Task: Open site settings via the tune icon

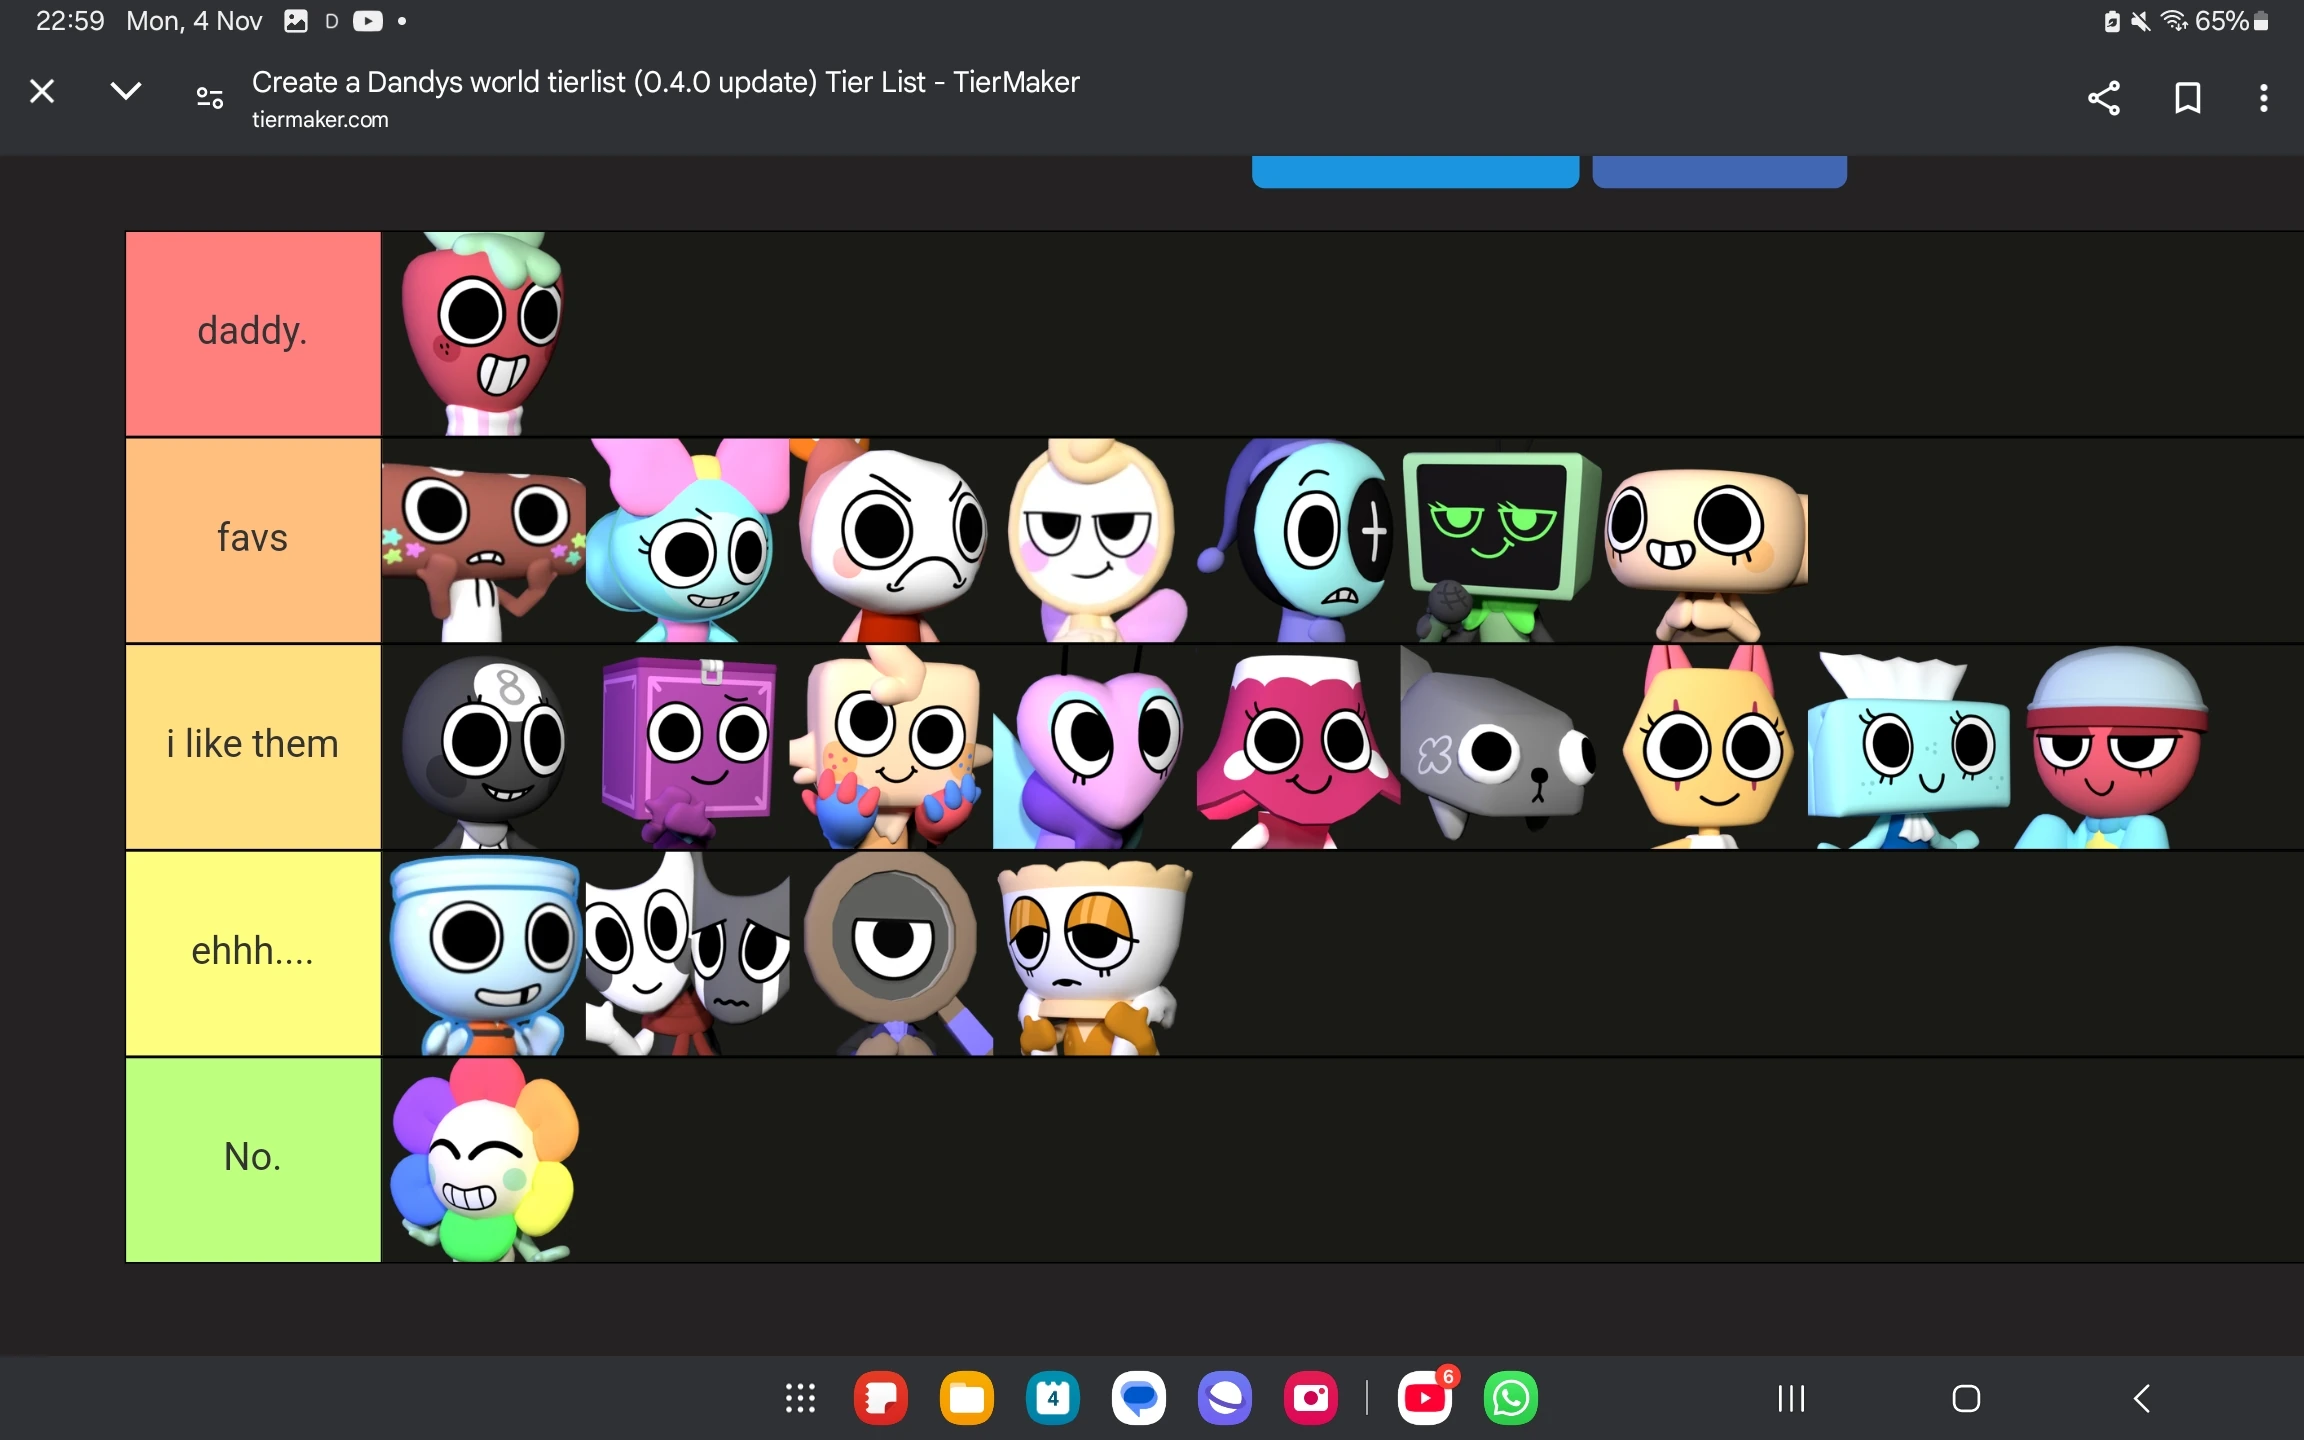Action: pos(209,97)
